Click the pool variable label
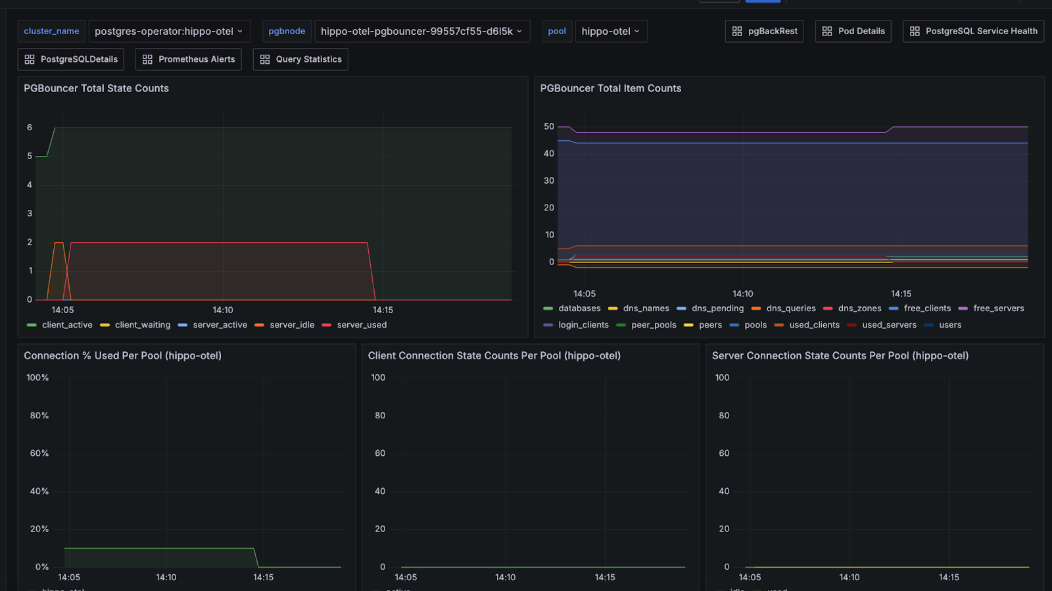Viewport: 1052px width, 591px height. coord(557,30)
